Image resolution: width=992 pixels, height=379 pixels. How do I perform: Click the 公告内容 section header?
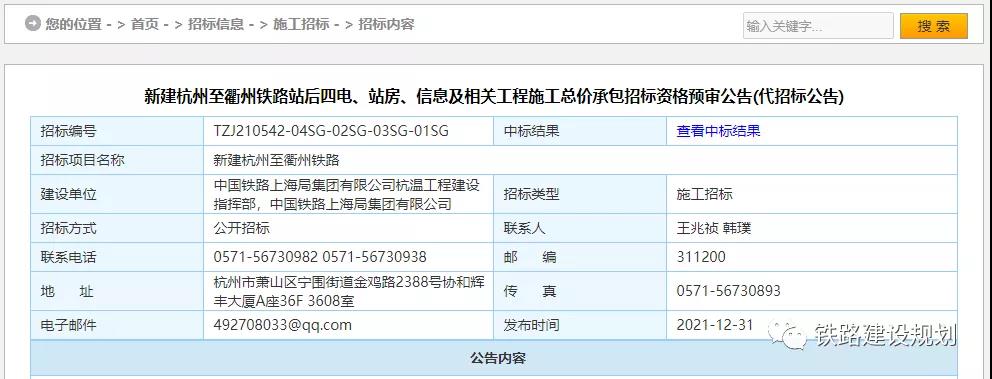click(x=494, y=358)
